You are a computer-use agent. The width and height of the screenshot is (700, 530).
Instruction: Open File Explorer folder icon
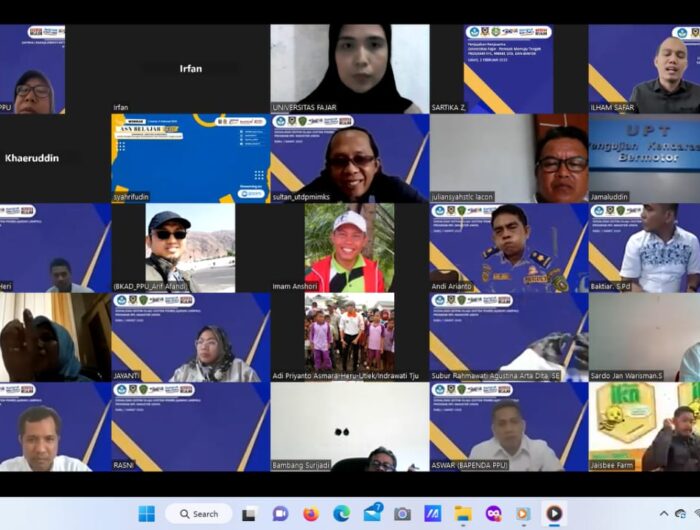463,514
